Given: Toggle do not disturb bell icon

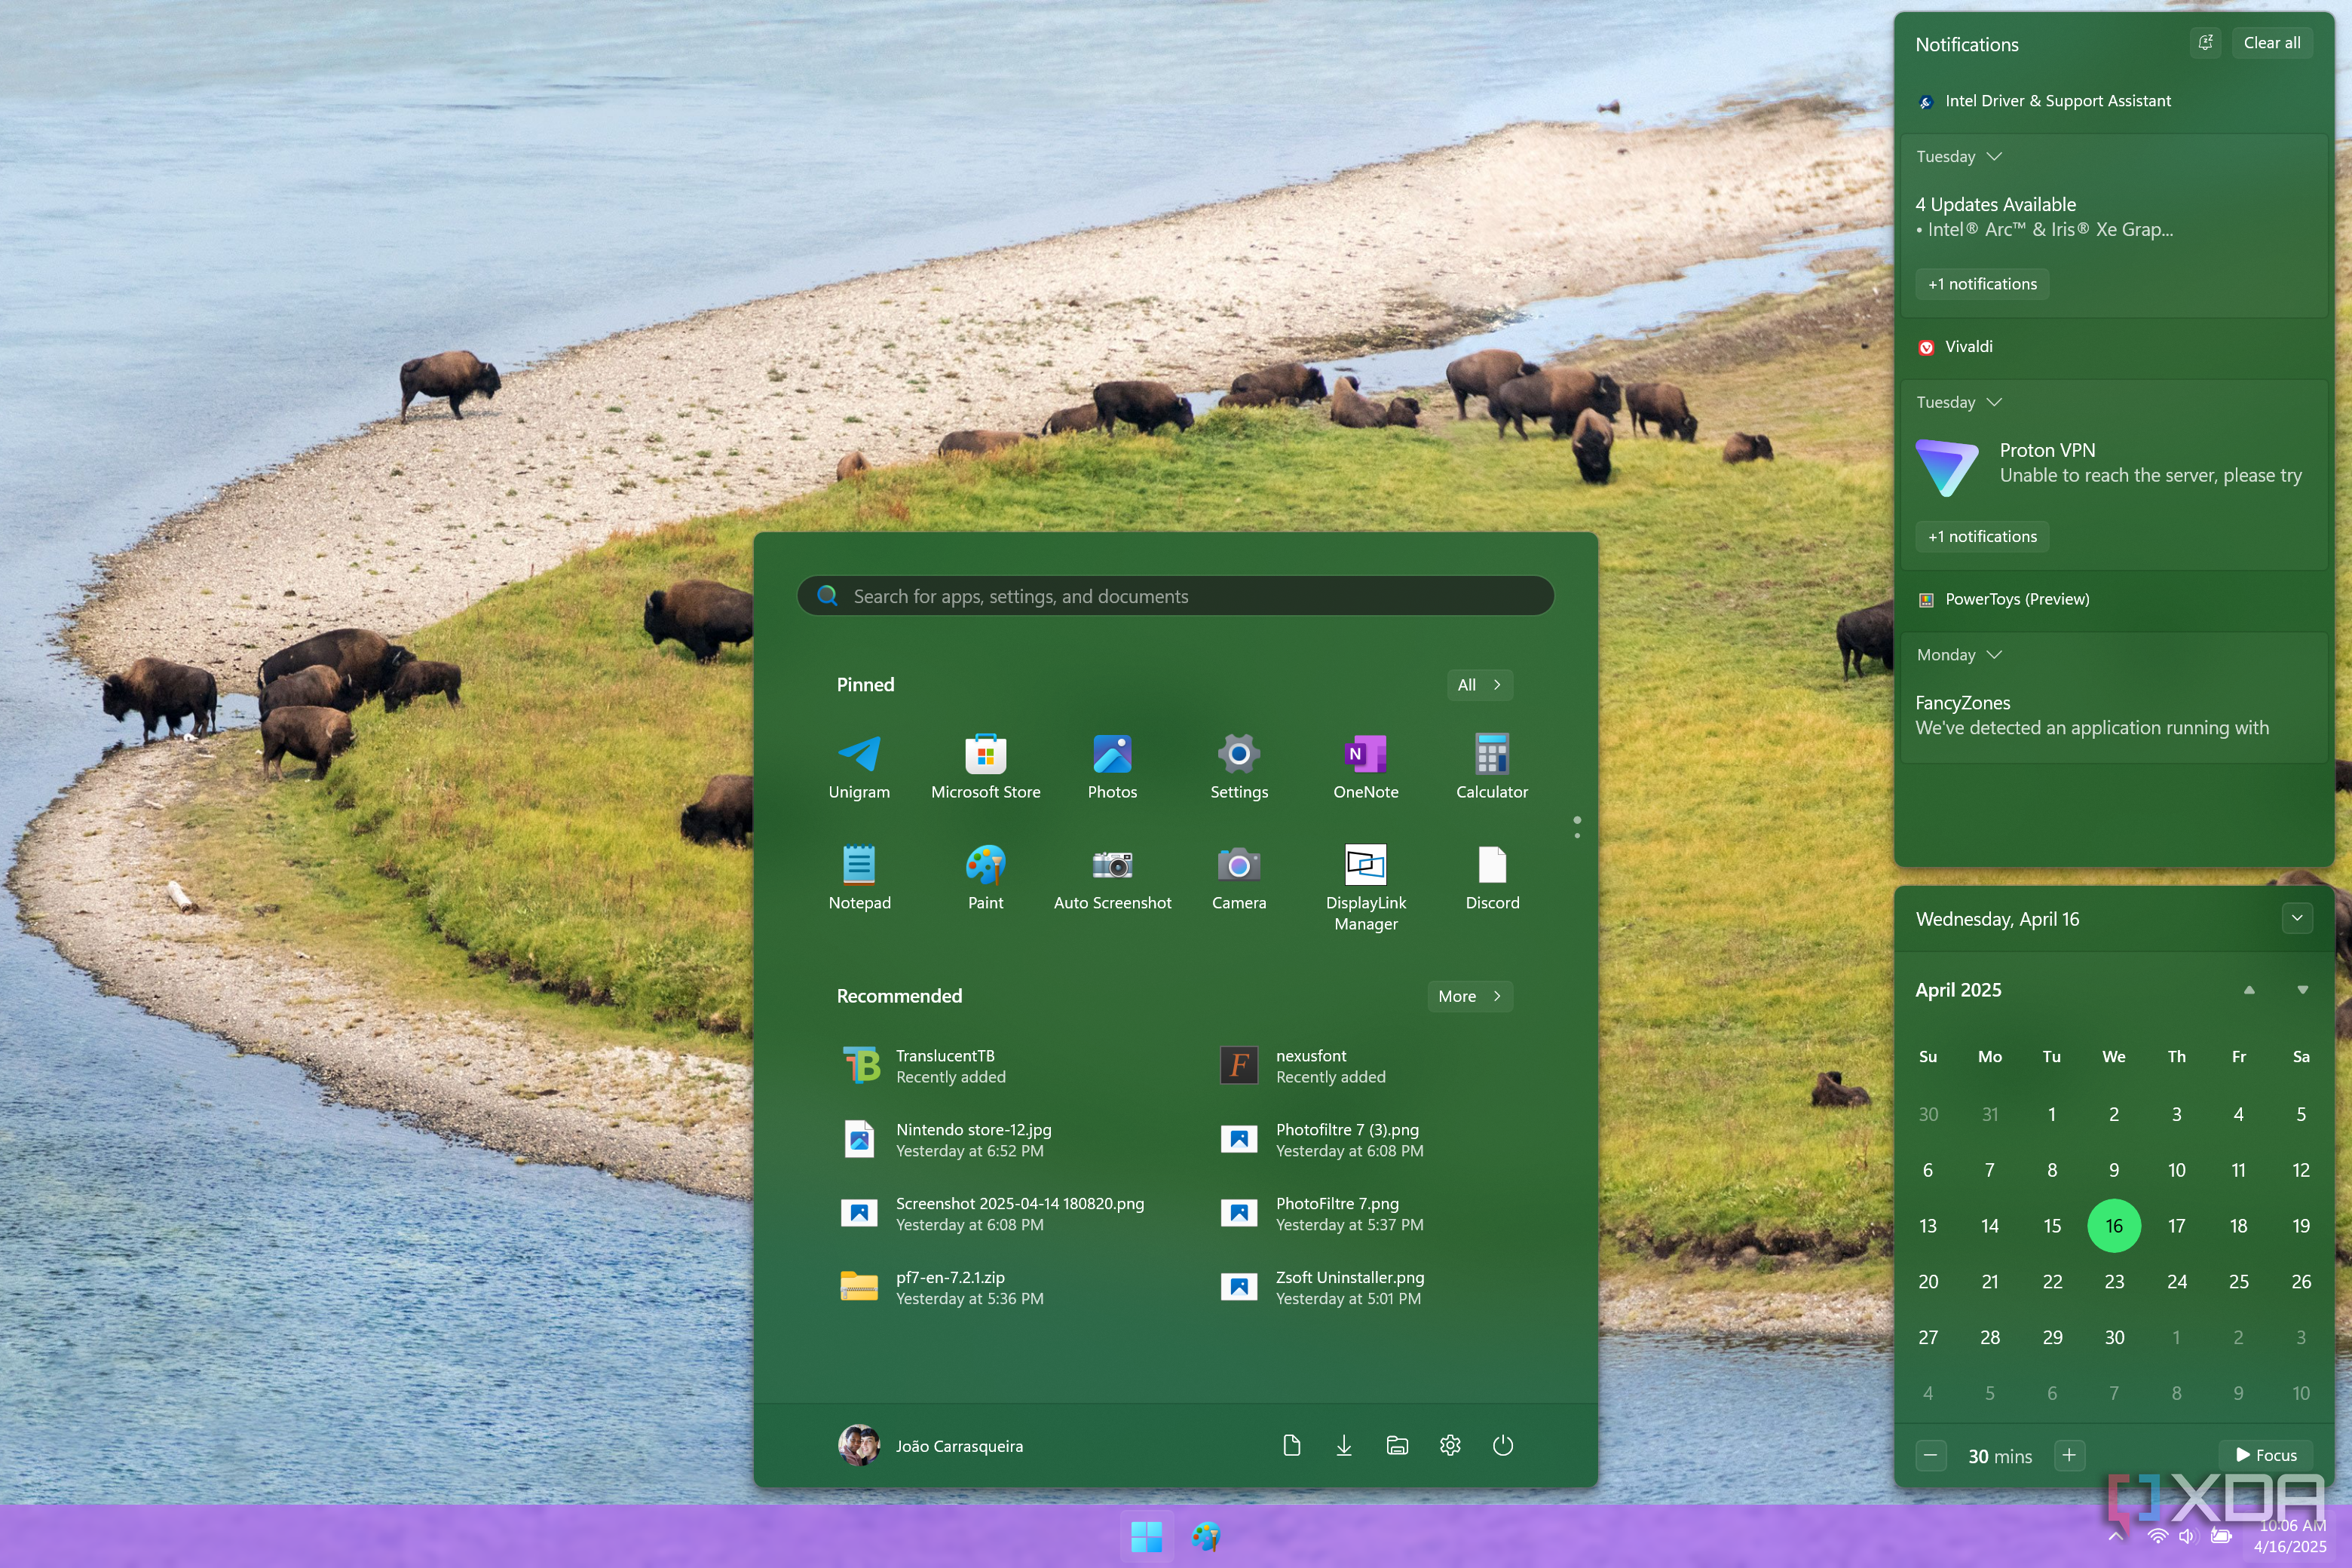Looking at the screenshot, I should (2205, 43).
